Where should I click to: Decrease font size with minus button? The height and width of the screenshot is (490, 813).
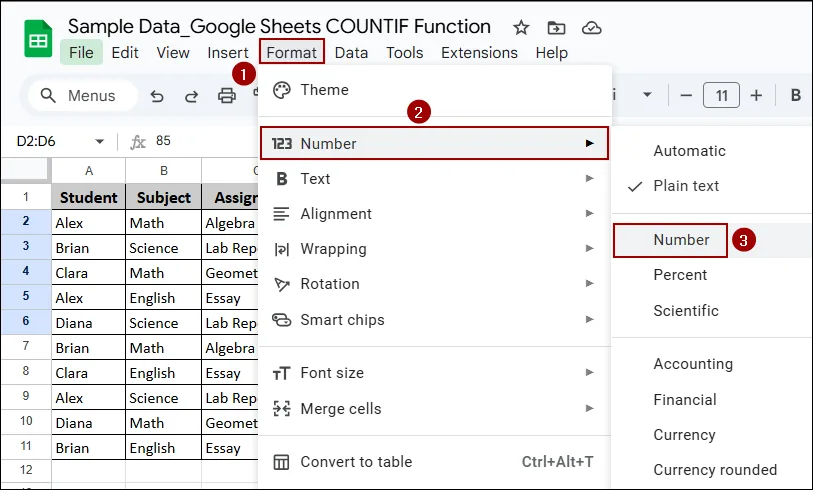686,95
